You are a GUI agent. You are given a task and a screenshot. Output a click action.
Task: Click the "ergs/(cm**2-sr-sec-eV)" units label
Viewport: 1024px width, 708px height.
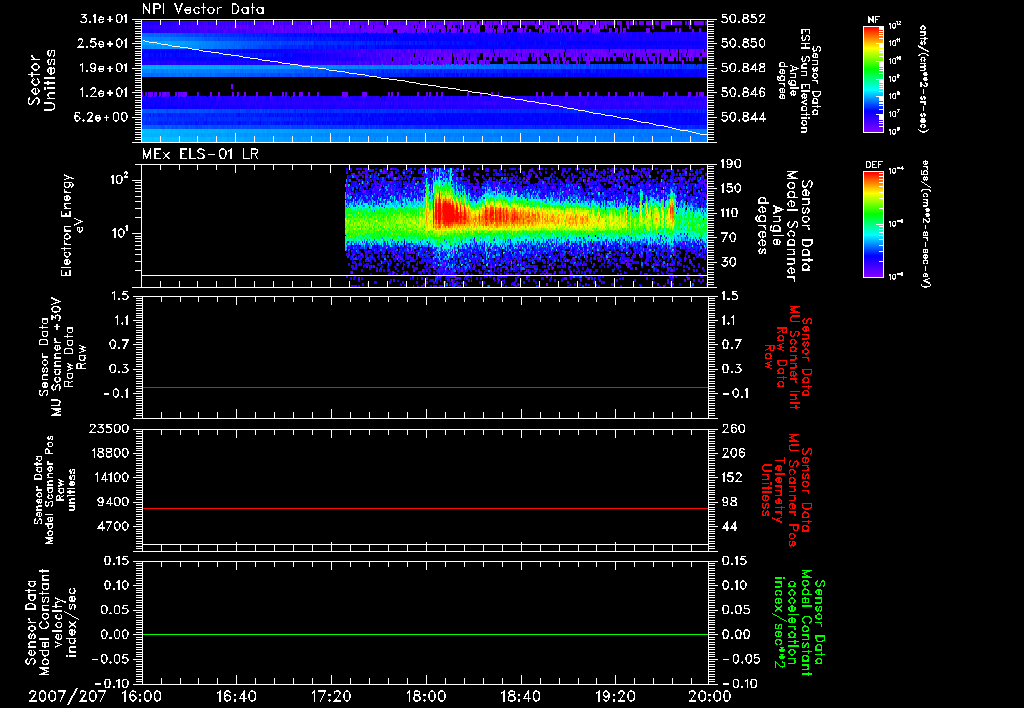[x=925, y=224]
